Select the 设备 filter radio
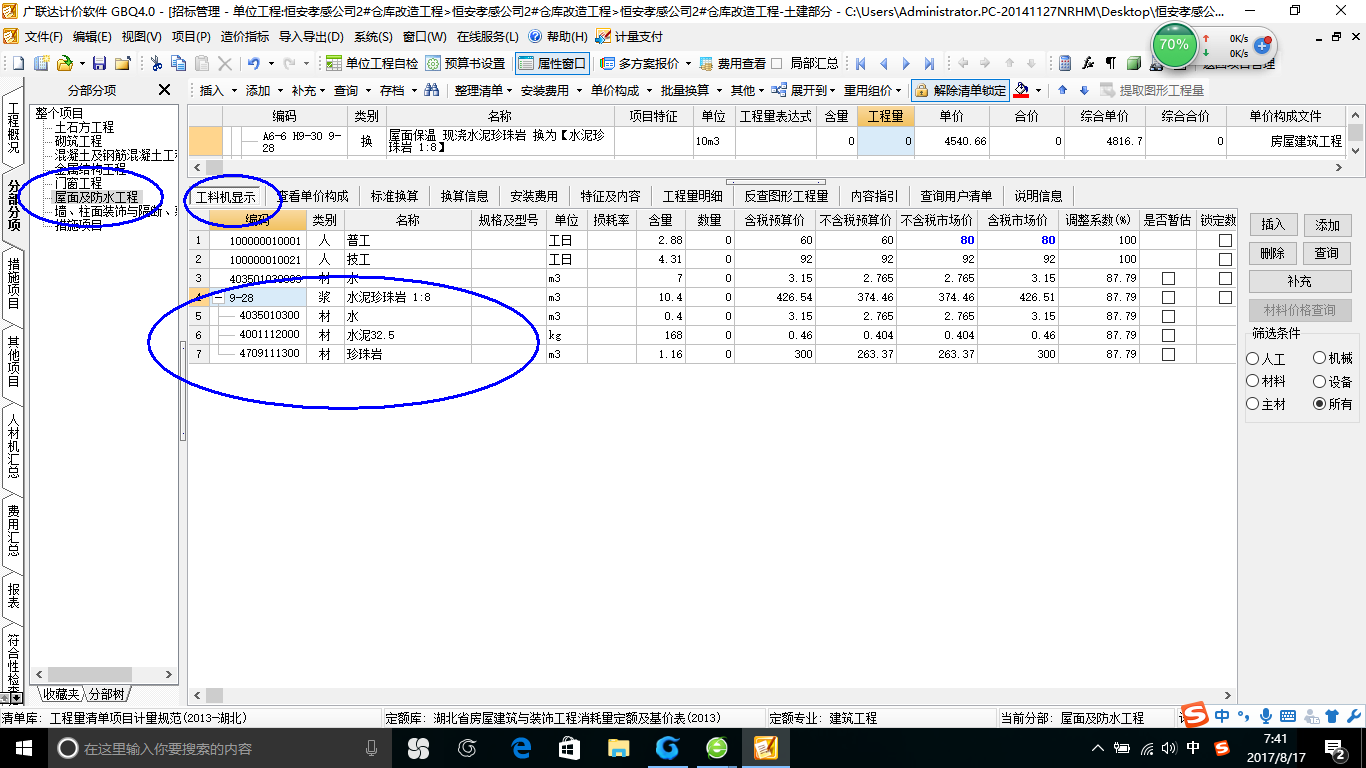The image size is (1366, 768). tap(1320, 381)
